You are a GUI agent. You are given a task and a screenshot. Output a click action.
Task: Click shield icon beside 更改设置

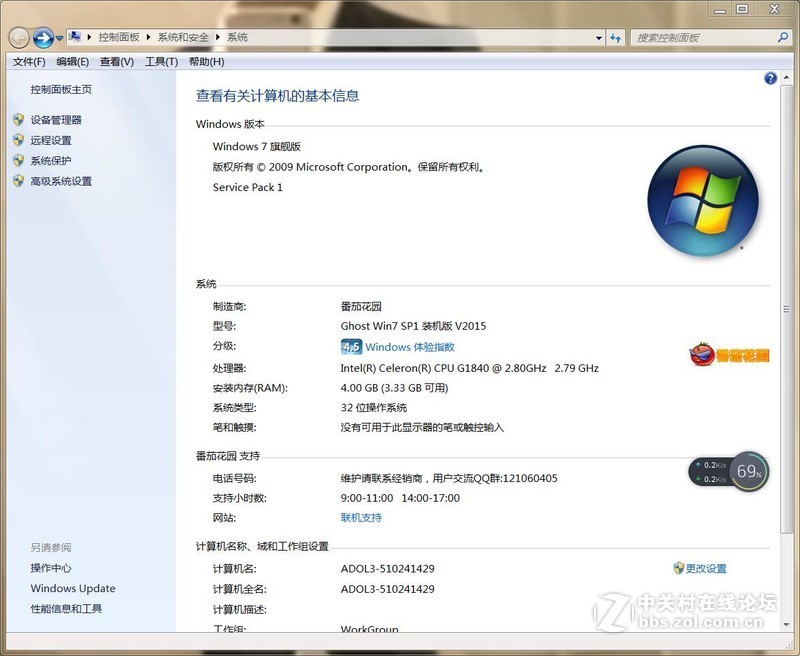click(679, 568)
